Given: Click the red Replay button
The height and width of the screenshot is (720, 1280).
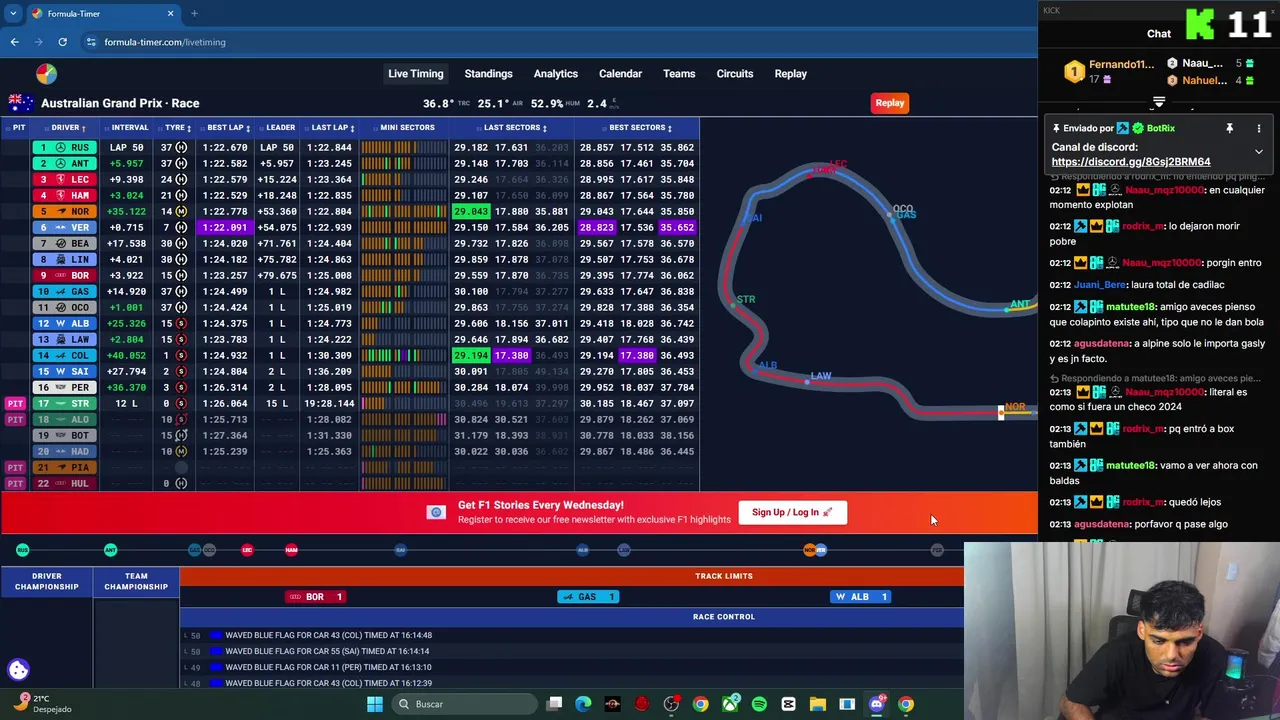Looking at the screenshot, I should coord(889,103).
